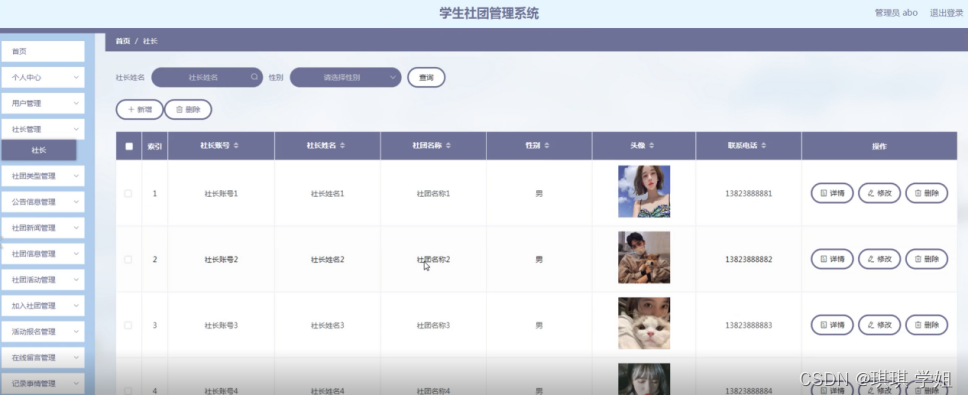This screenshot has width=968, height=398.
Task: Click the 社长姓名2 cell
Action: [327, 259]
